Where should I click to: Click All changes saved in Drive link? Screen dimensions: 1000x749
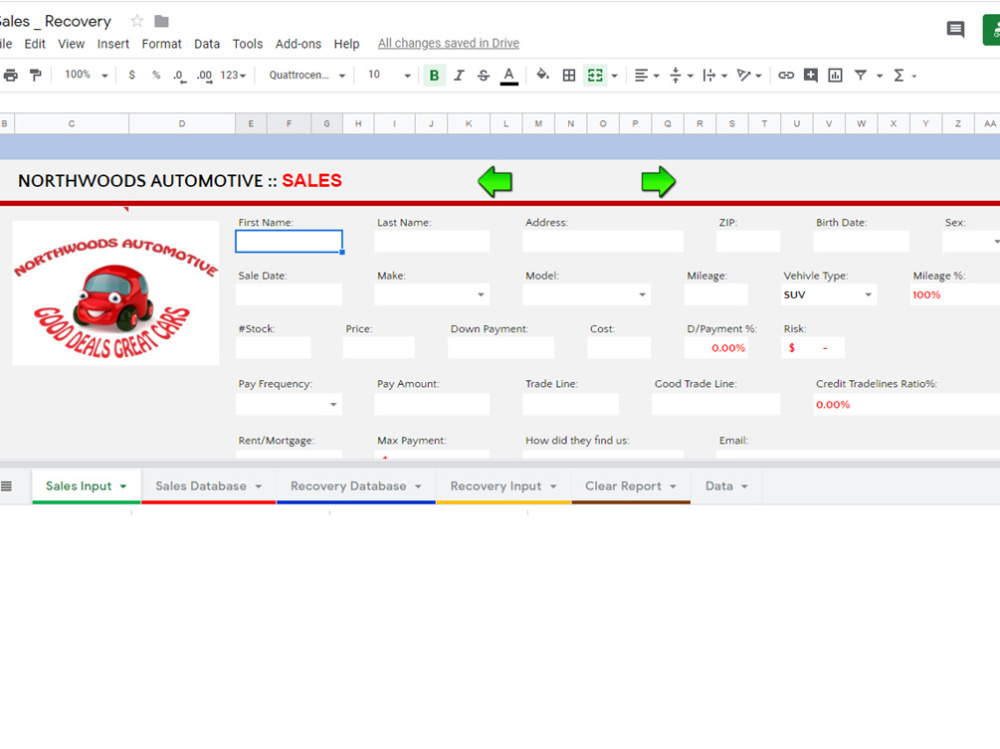tap(448, 43)
